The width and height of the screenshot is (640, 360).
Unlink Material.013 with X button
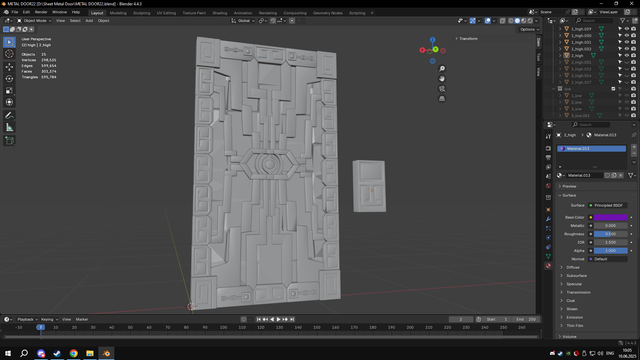point(620,176)
